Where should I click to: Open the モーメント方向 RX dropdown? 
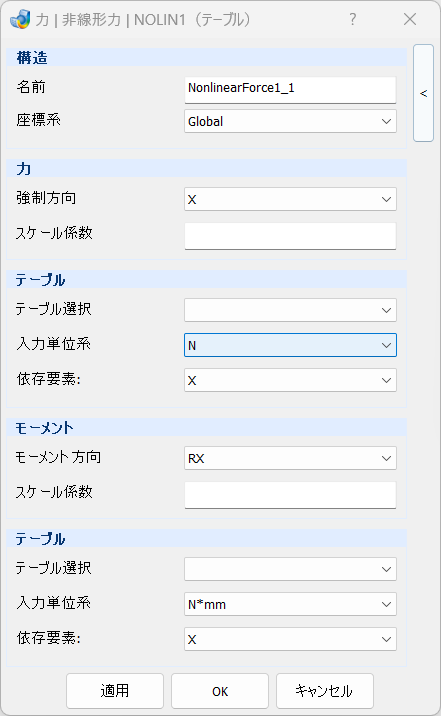coord(290,458)
